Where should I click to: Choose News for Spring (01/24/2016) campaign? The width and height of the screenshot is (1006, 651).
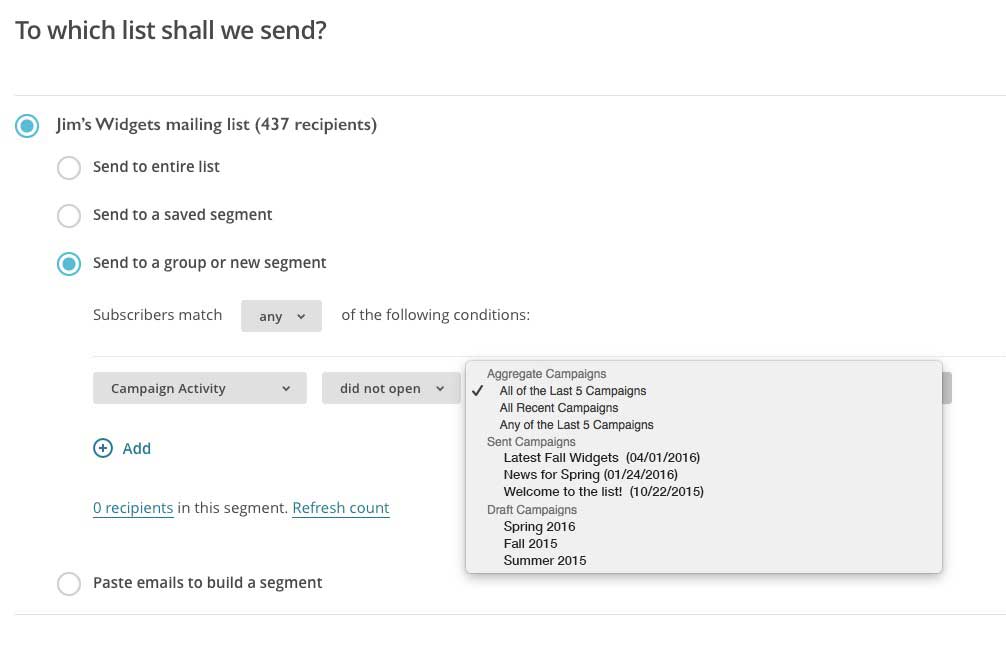coord(590,475)
